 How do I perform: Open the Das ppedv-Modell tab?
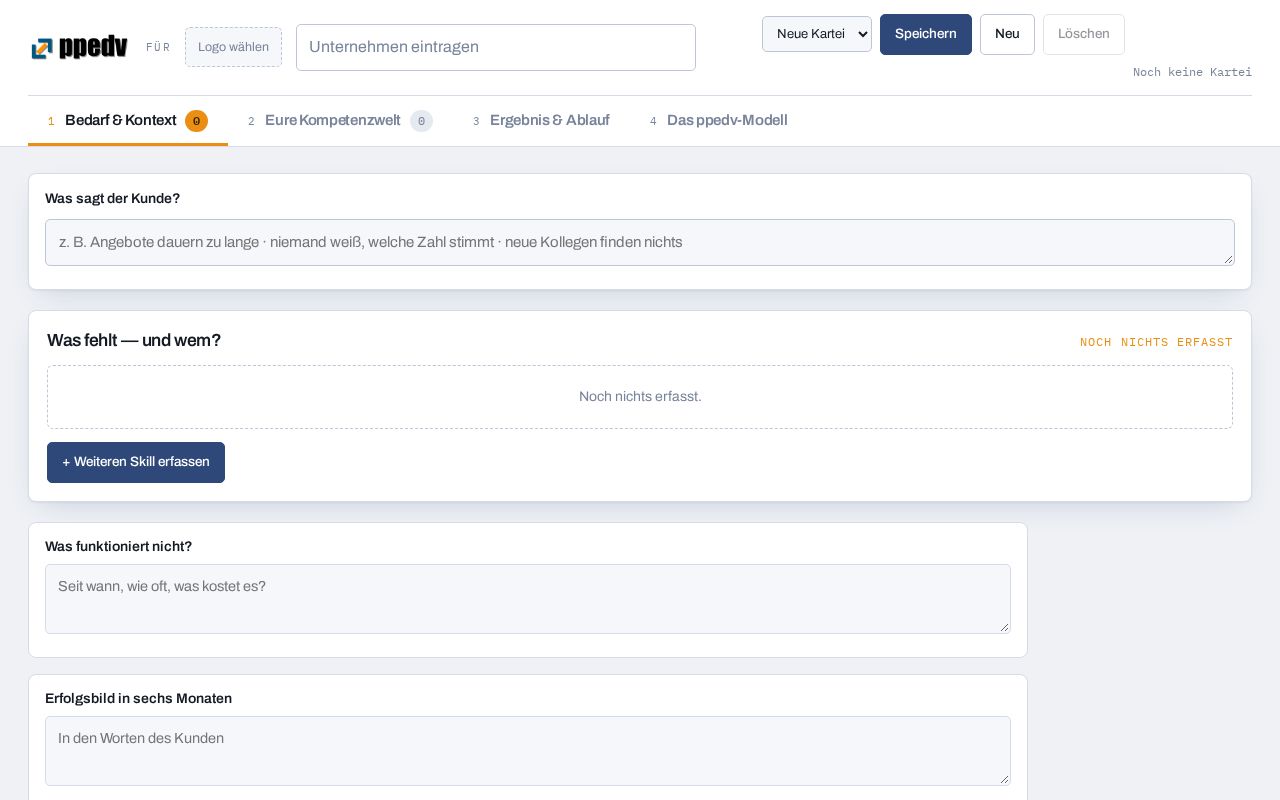[719, 121]
